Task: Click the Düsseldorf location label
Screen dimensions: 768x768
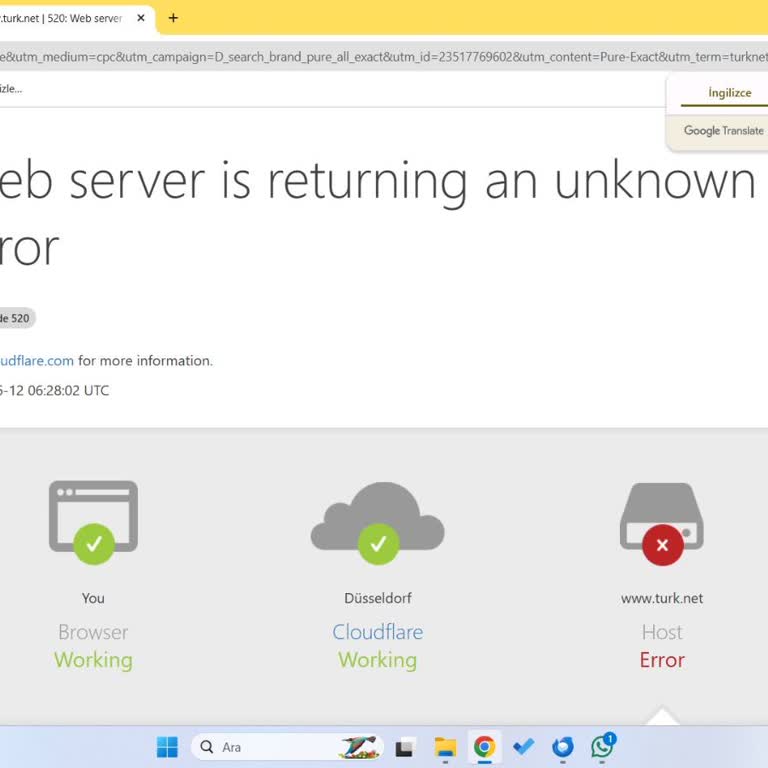Action: coord(378,598)
